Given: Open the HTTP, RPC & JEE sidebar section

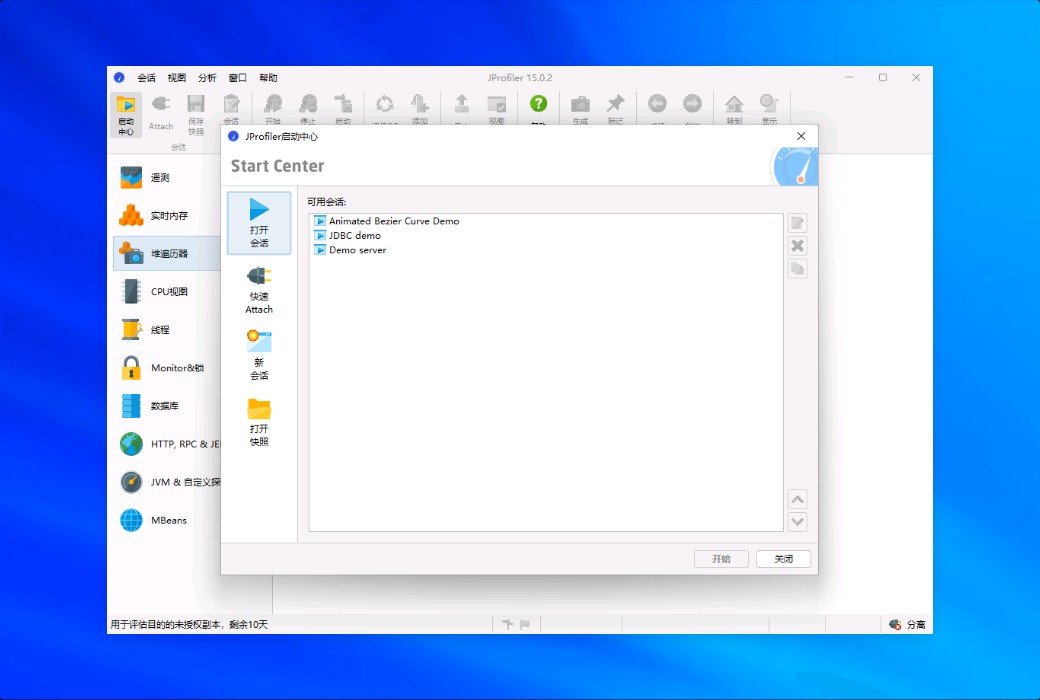Looking at the screenshot, I should (x=167, y=444).
